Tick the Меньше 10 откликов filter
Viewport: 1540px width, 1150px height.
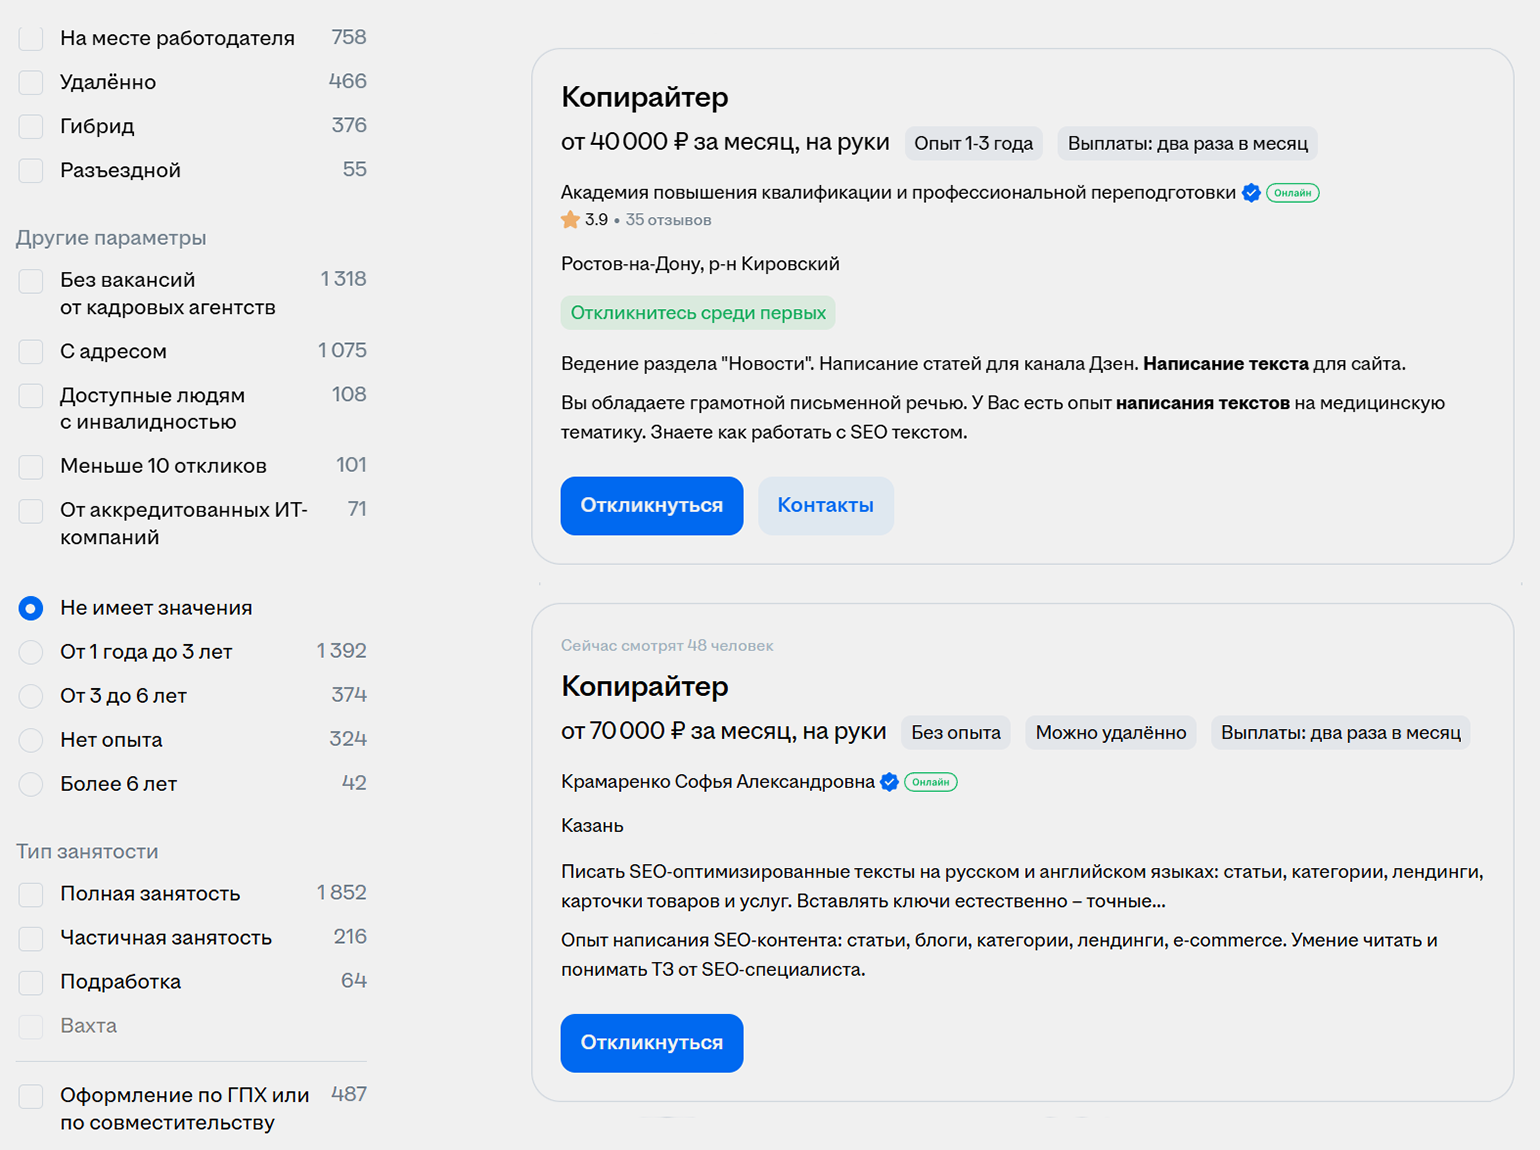tap(31, 466)
